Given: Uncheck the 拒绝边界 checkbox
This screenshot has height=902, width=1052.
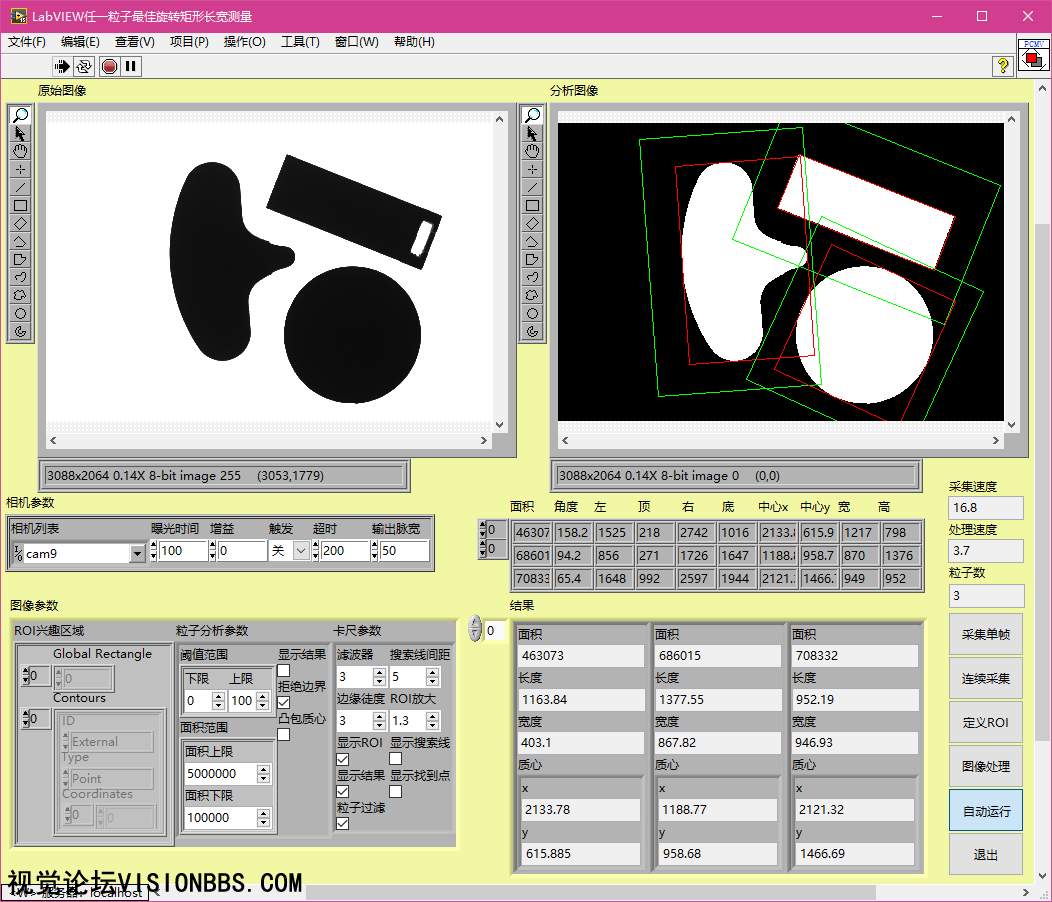Looking at the screenshot, I should pyautogui.click(x=284, y=703).
